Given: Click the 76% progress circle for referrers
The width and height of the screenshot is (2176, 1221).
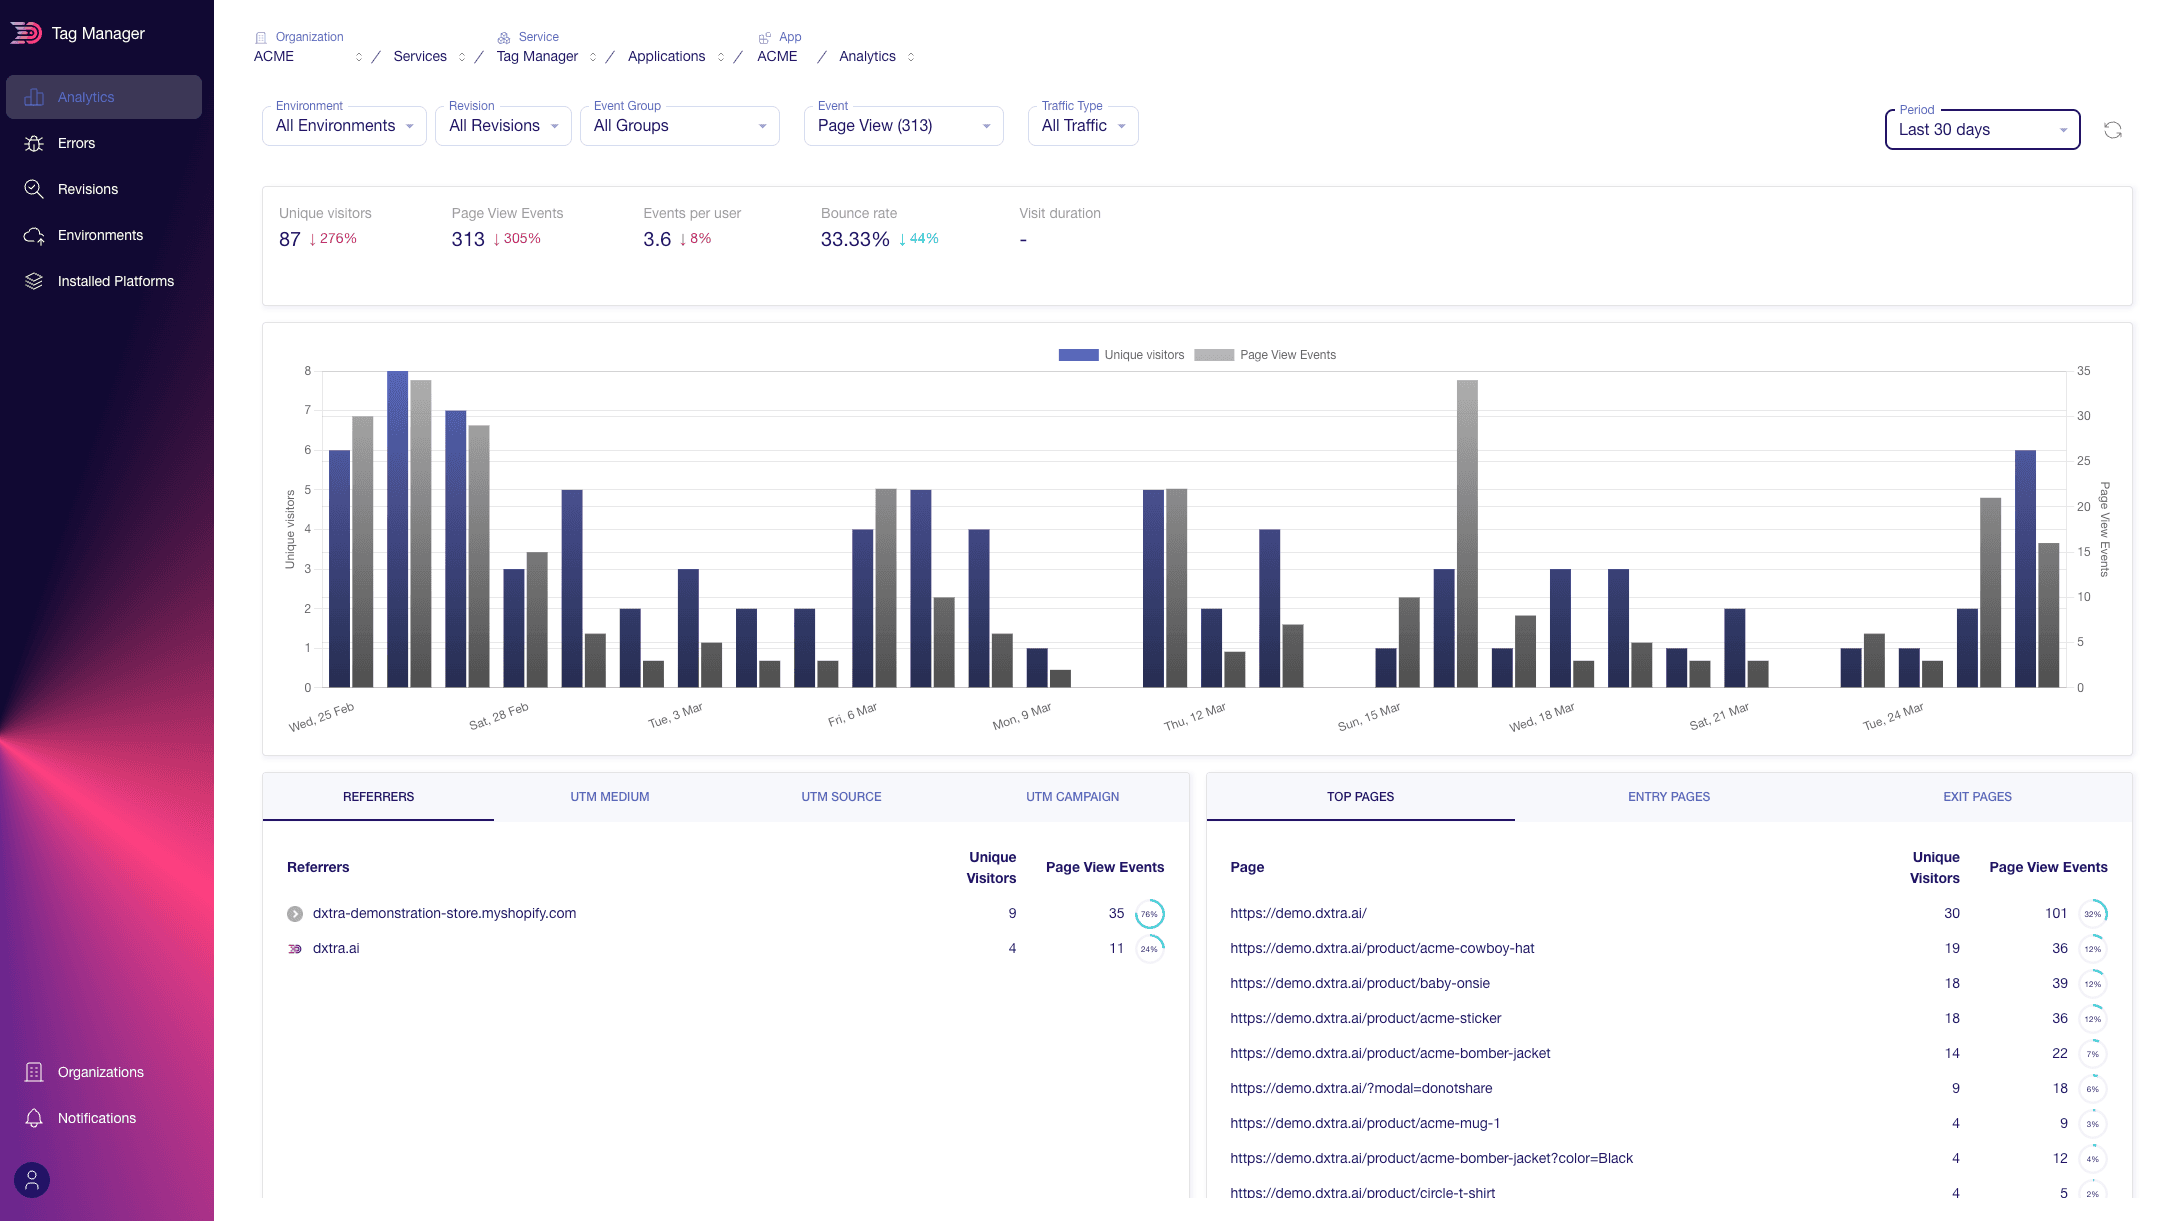Looking at the screenshot, I should (1149, 913).
